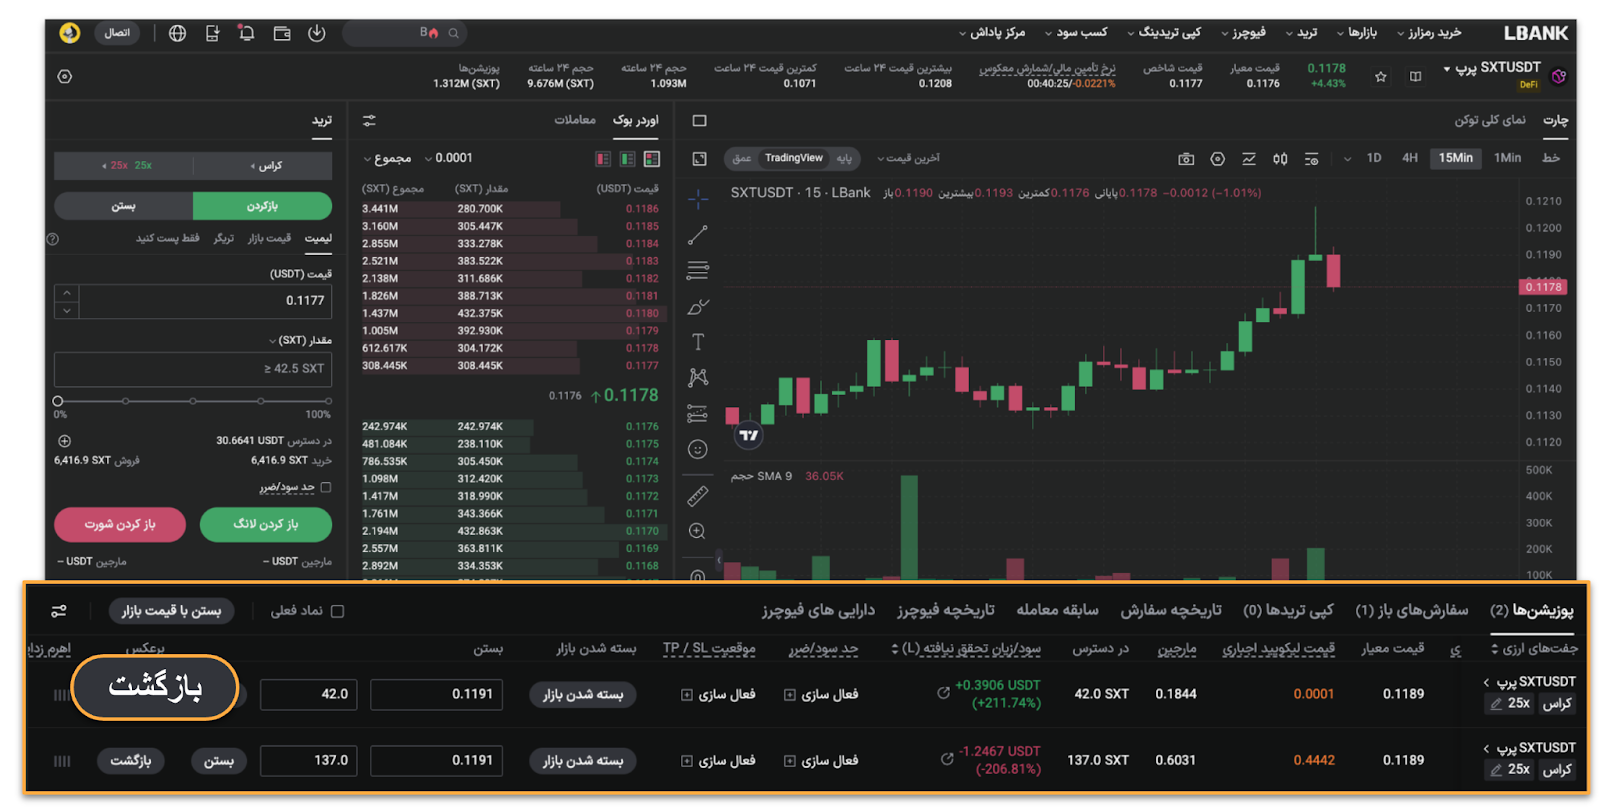Select the crosshair cursor tool
The image size is (1600, 809).
tap(698, 199)
